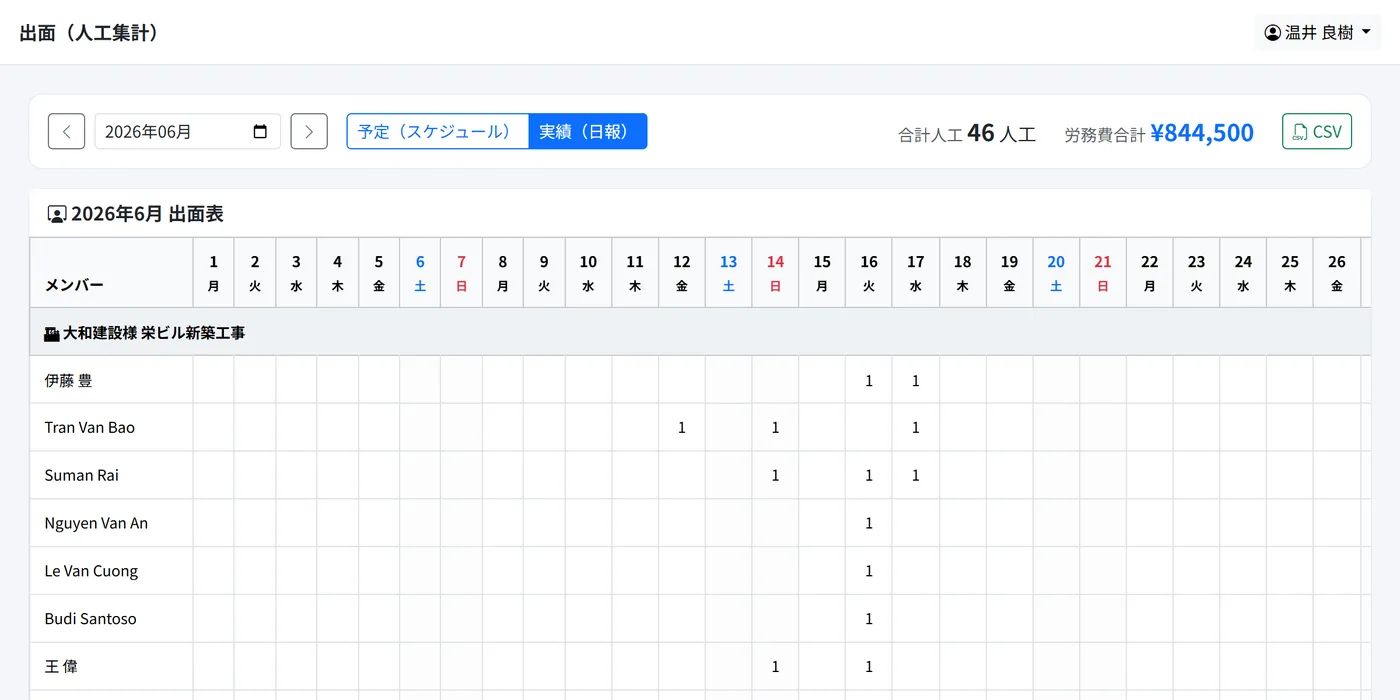The image size is (1400, 700).
Task: Click the メンバー column header
Action: [x=111, y=272]
